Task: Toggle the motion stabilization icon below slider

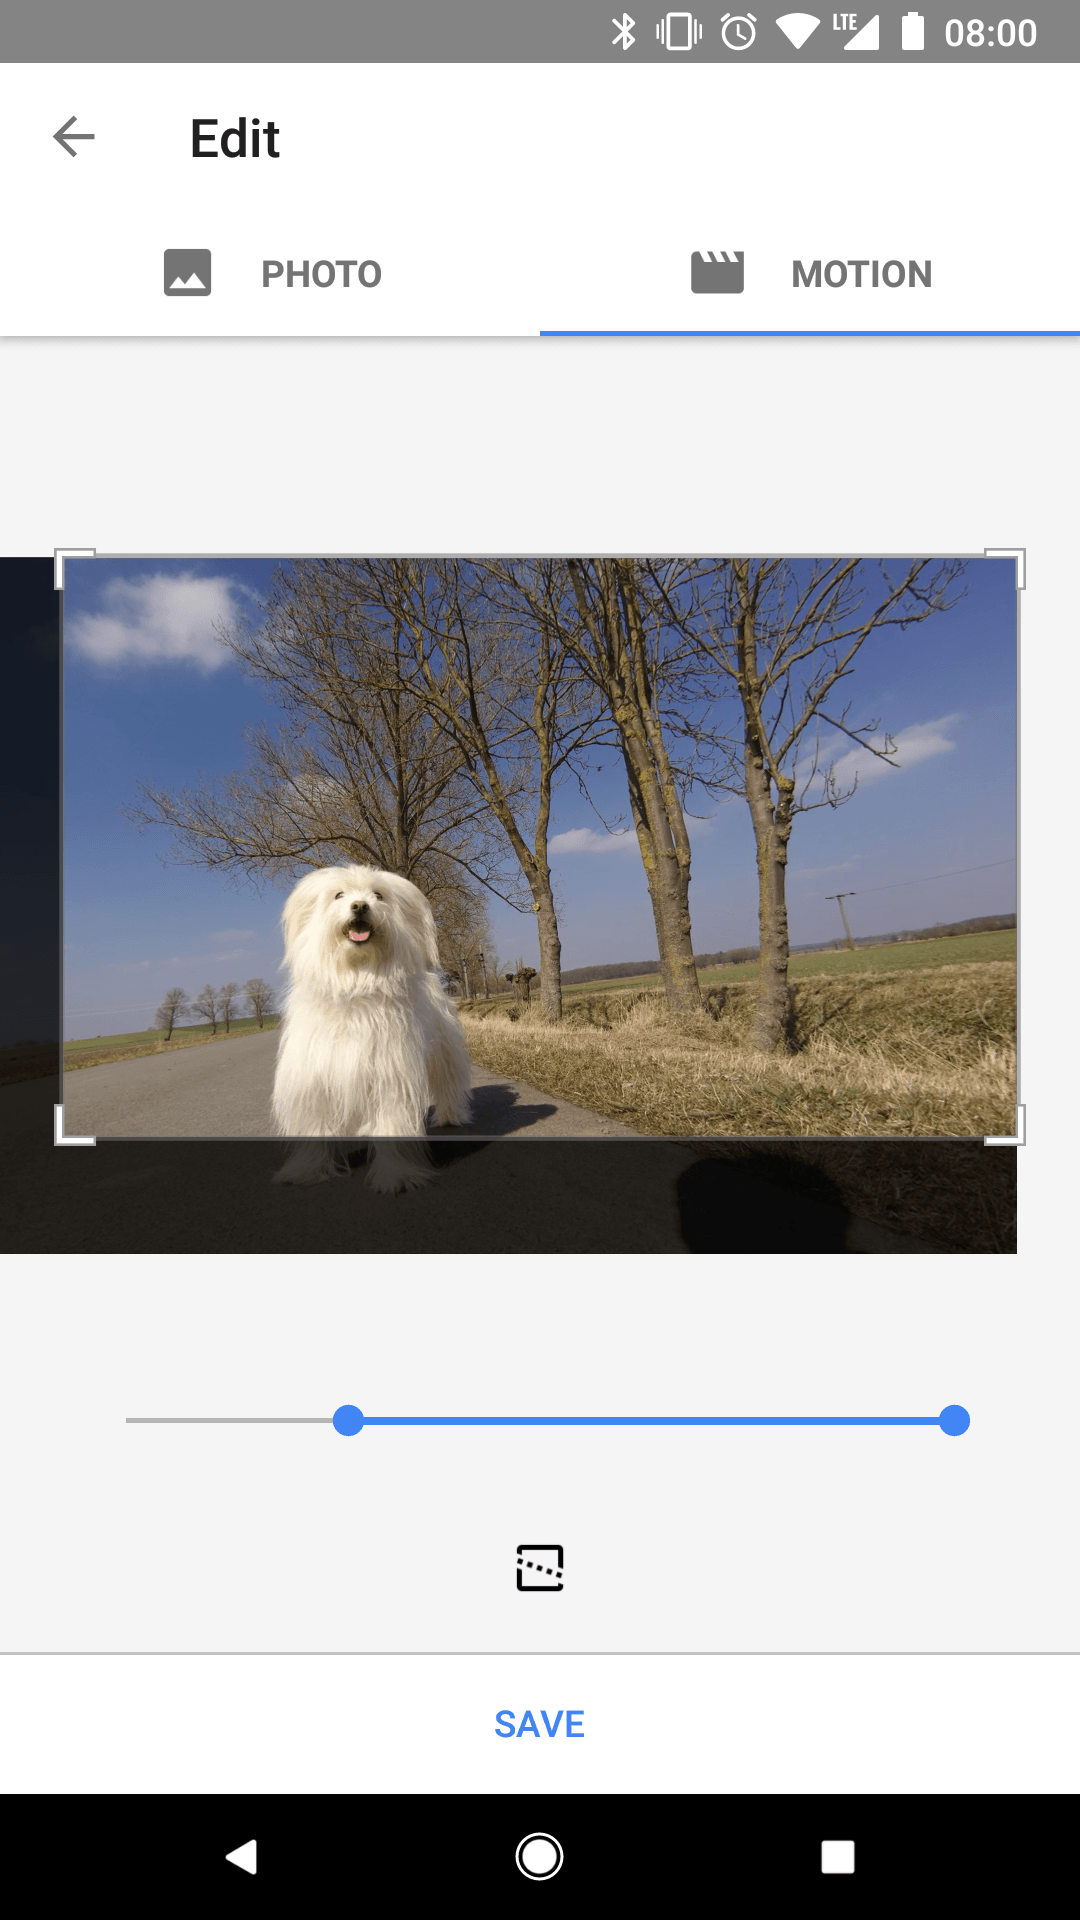Action: pyautogui.click(x=540, y=1567)
